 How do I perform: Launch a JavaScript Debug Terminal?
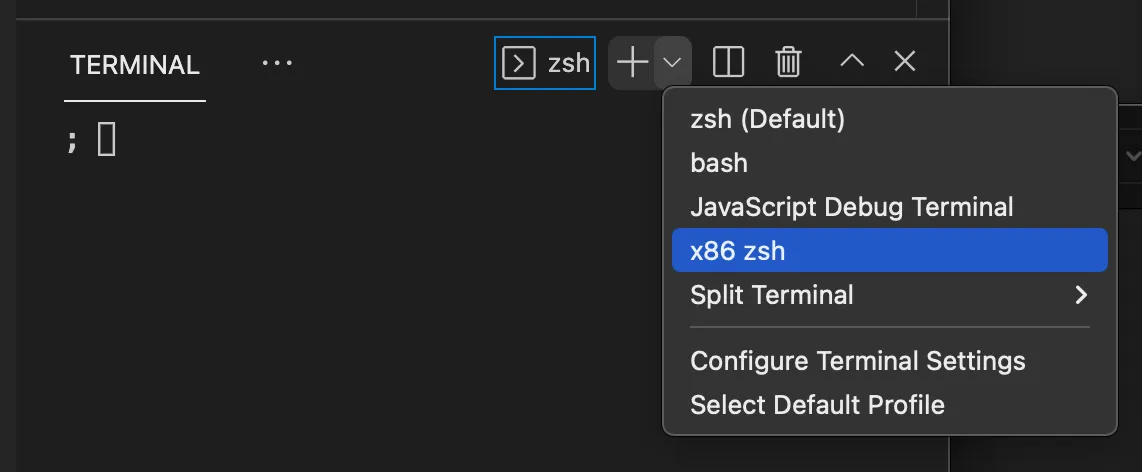(851, 207)
